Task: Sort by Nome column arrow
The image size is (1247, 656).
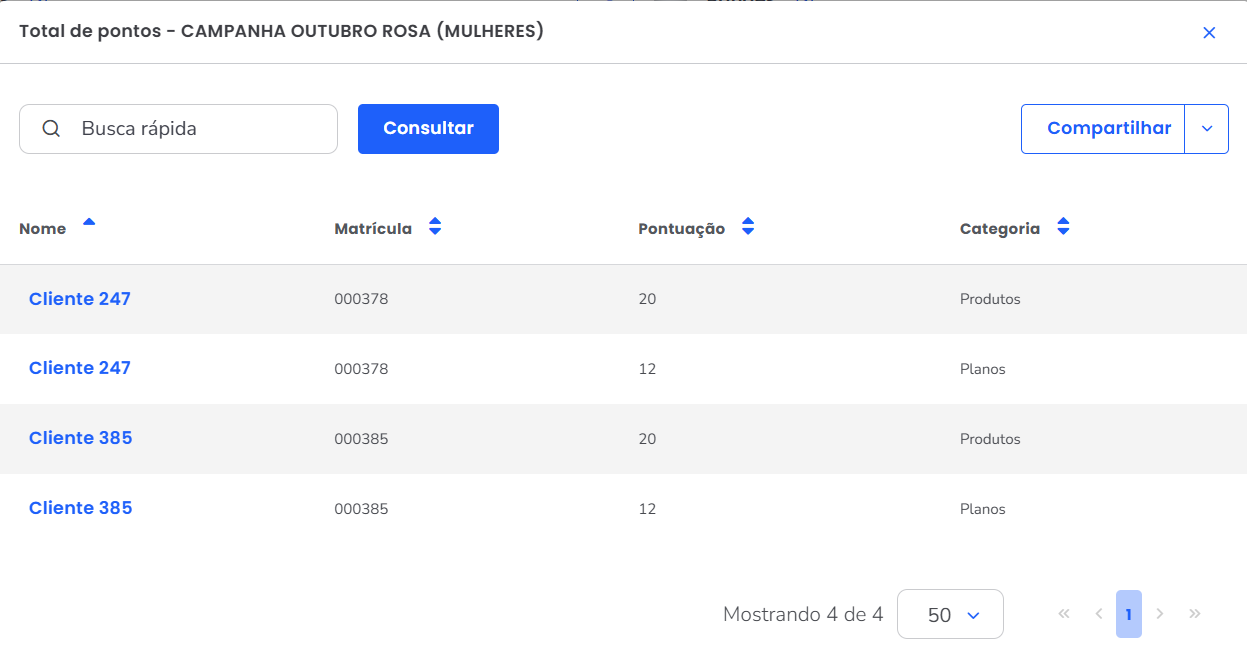Action: pos(89,223)
